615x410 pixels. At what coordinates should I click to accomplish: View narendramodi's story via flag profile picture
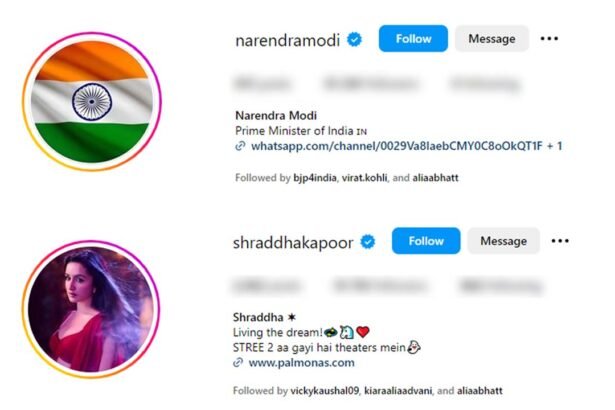92,102
